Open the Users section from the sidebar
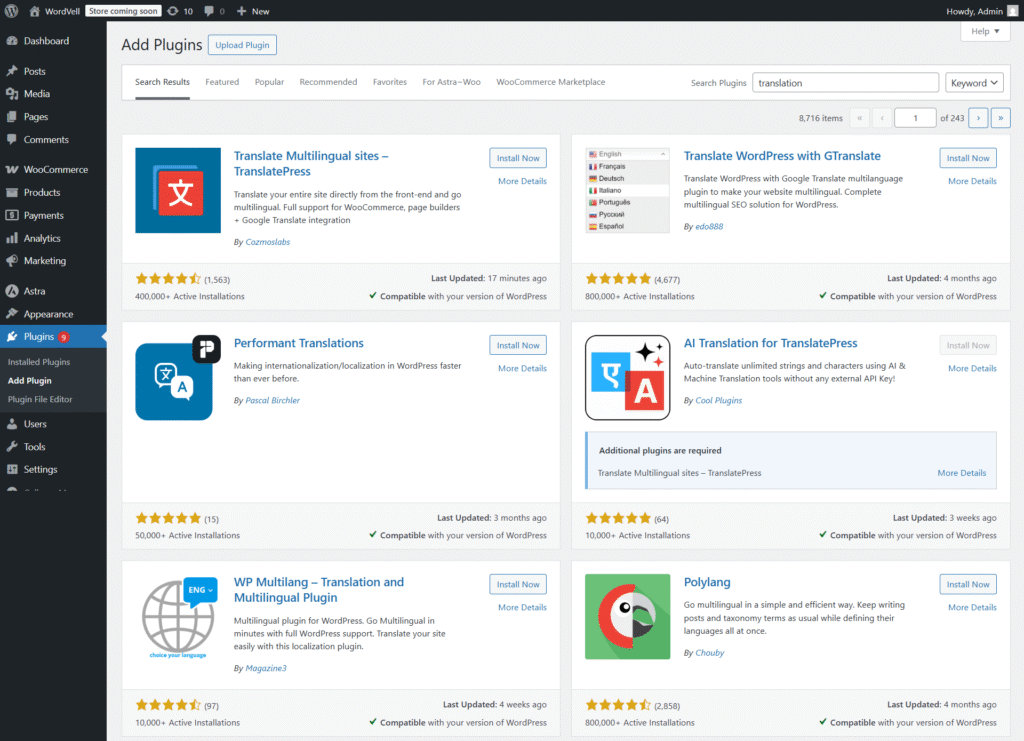The image size is (1024, 741). click(x=40, y=423)
